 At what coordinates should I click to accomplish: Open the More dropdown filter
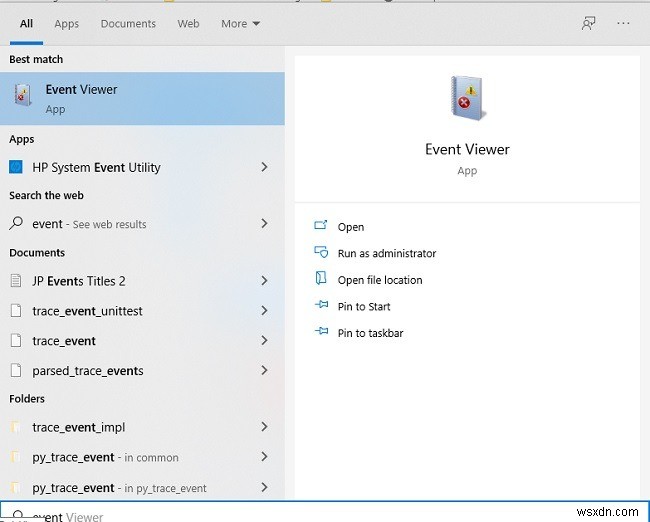(240, 24)
